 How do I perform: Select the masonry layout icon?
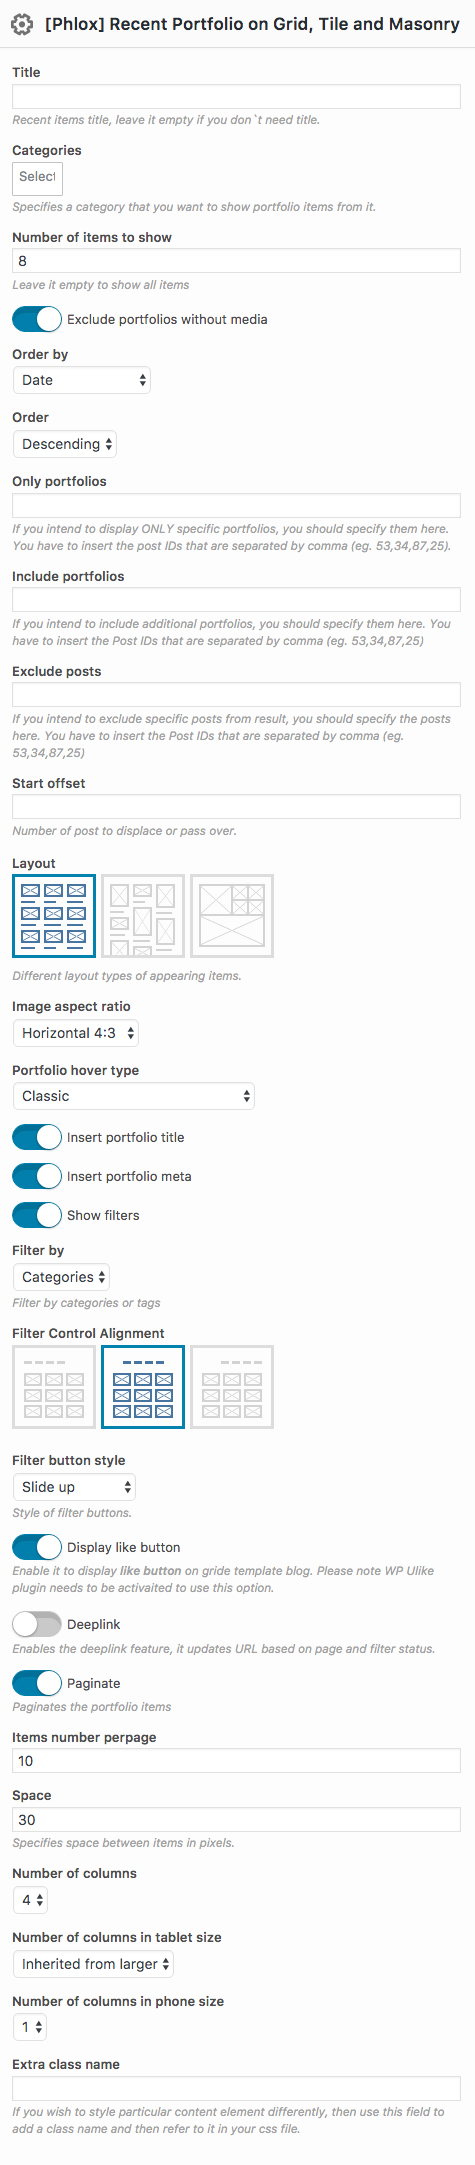[x=143, y=916]
